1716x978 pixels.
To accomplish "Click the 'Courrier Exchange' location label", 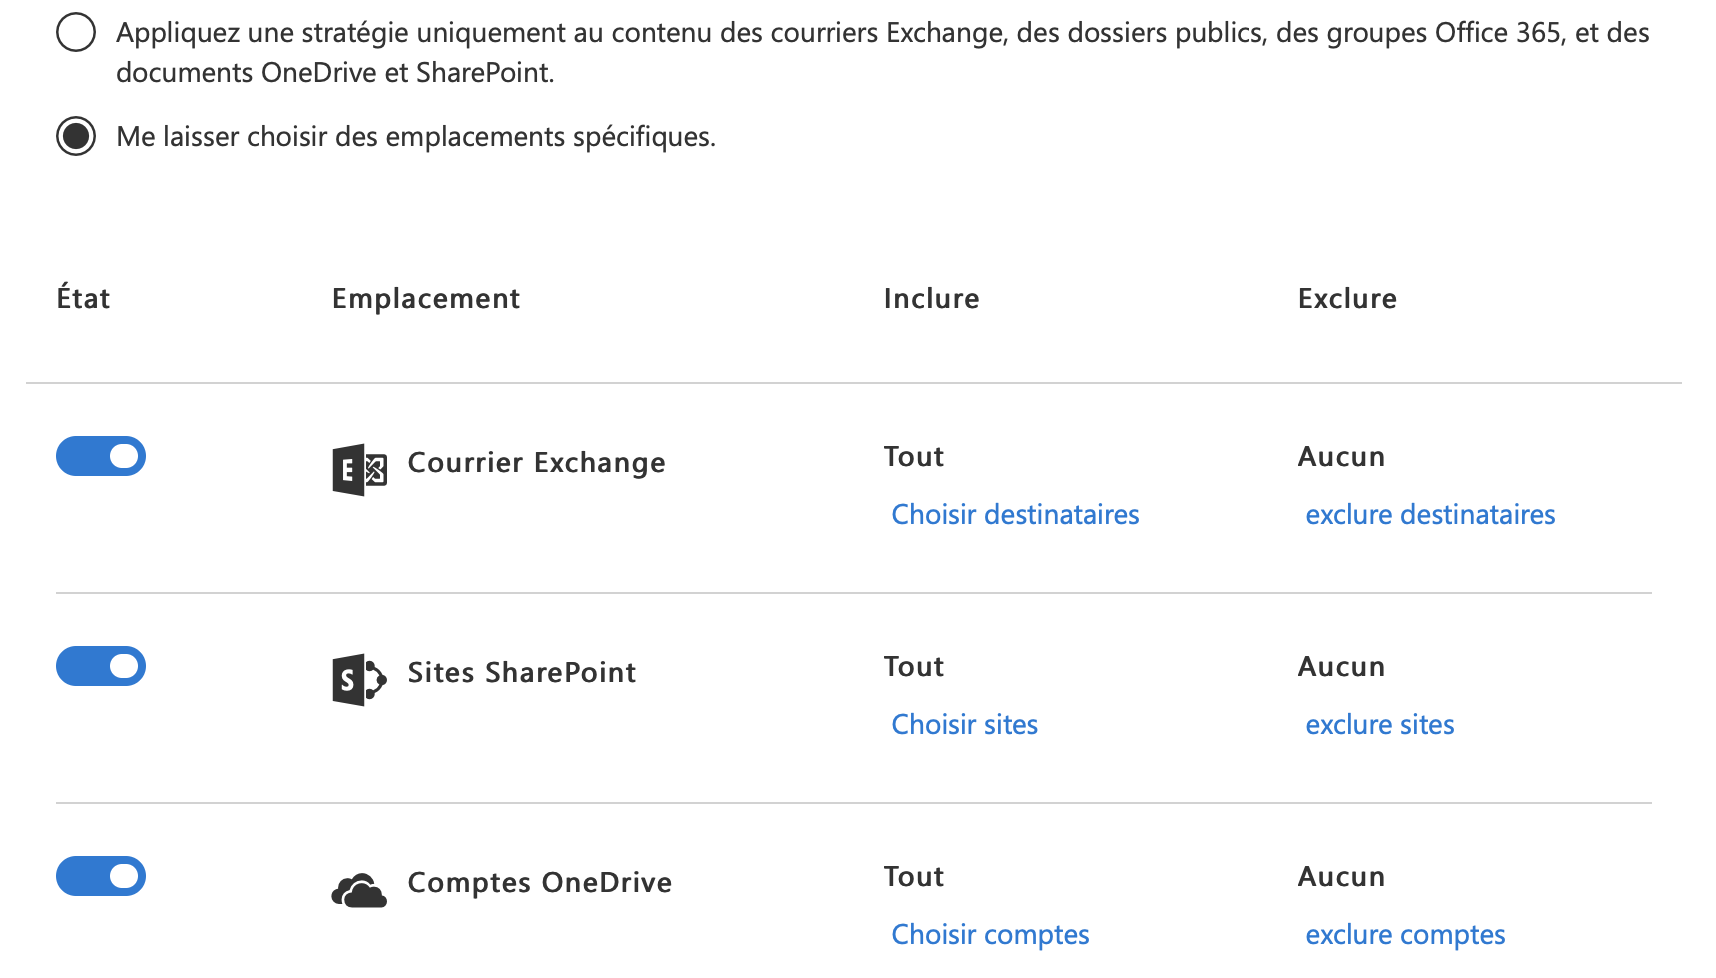I will tap(536, 462).
